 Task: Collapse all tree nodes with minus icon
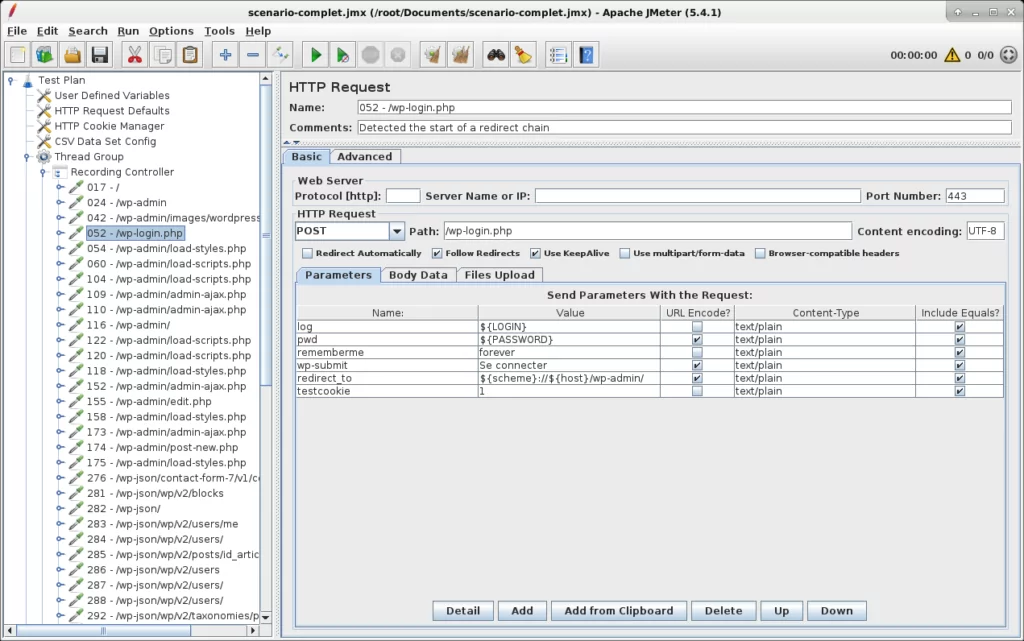pyautogui.click(x=253, y=55)
